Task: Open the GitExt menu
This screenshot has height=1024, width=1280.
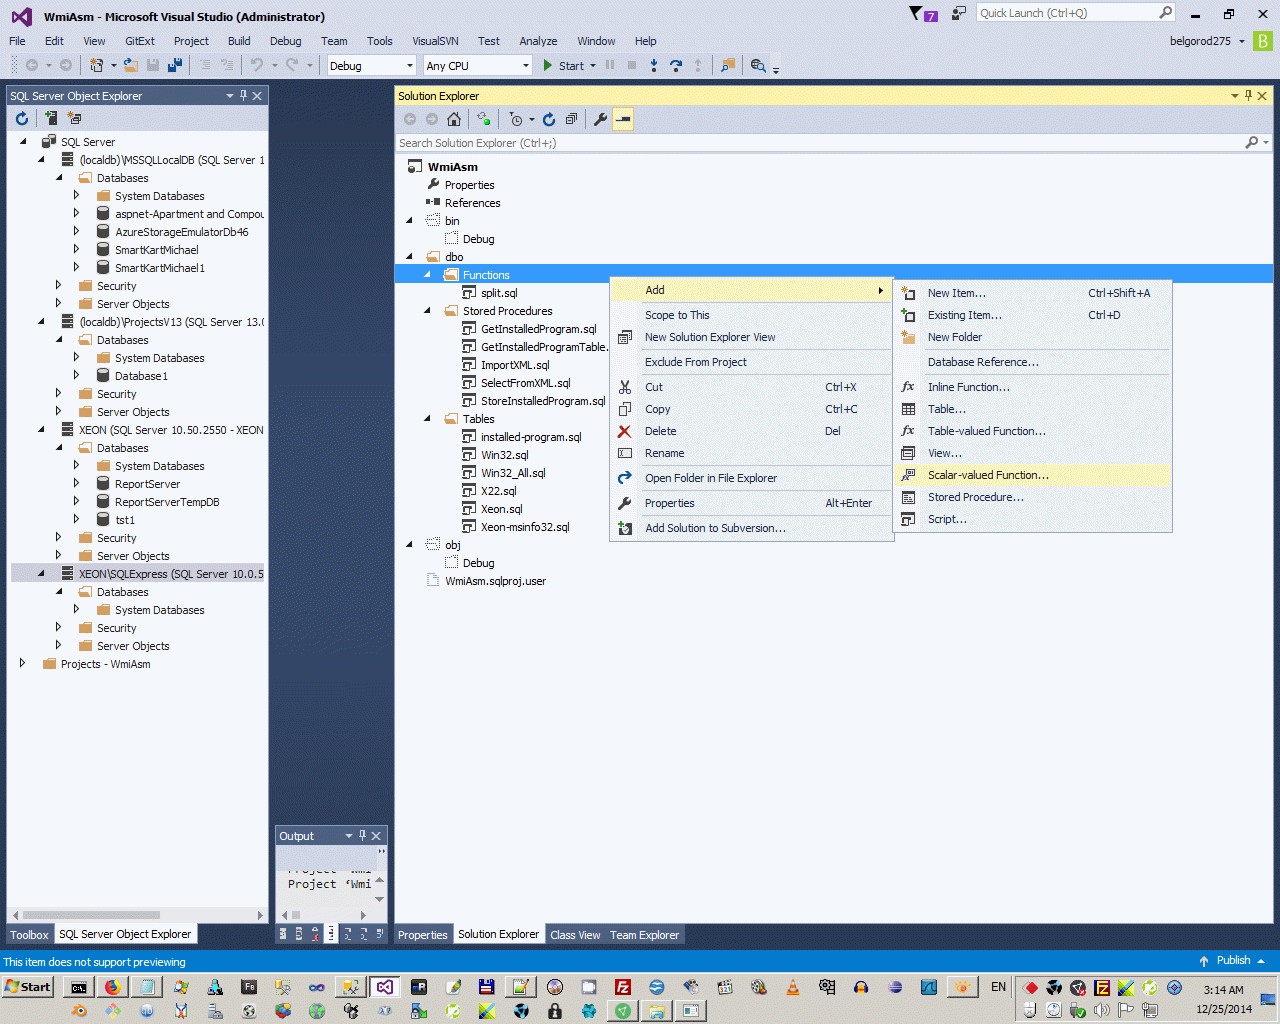Action: (x=140, y=41)
